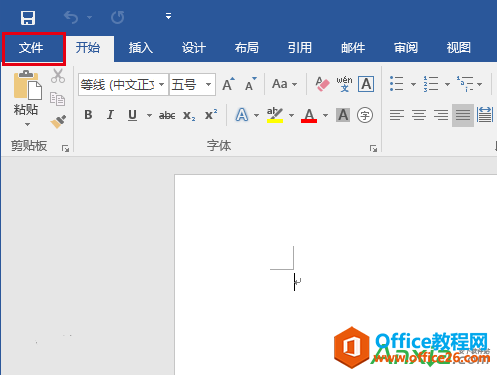Open the 文件 tab
497x375 pixels.
click(31, 48)
